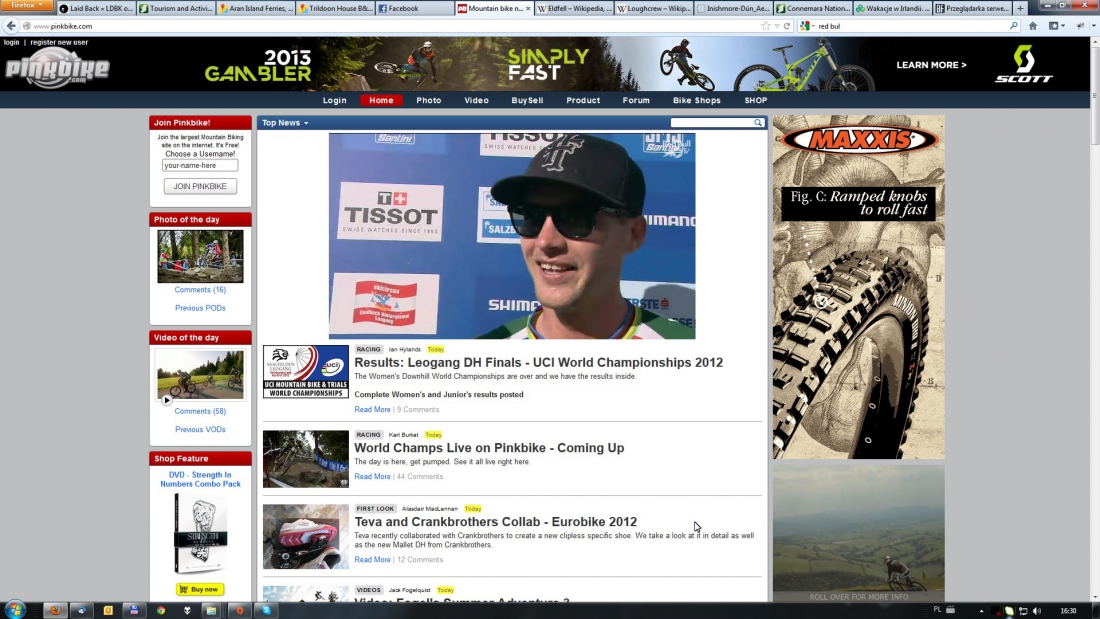Click the Maxxis tire advertisement

click(x=859, y=287)
